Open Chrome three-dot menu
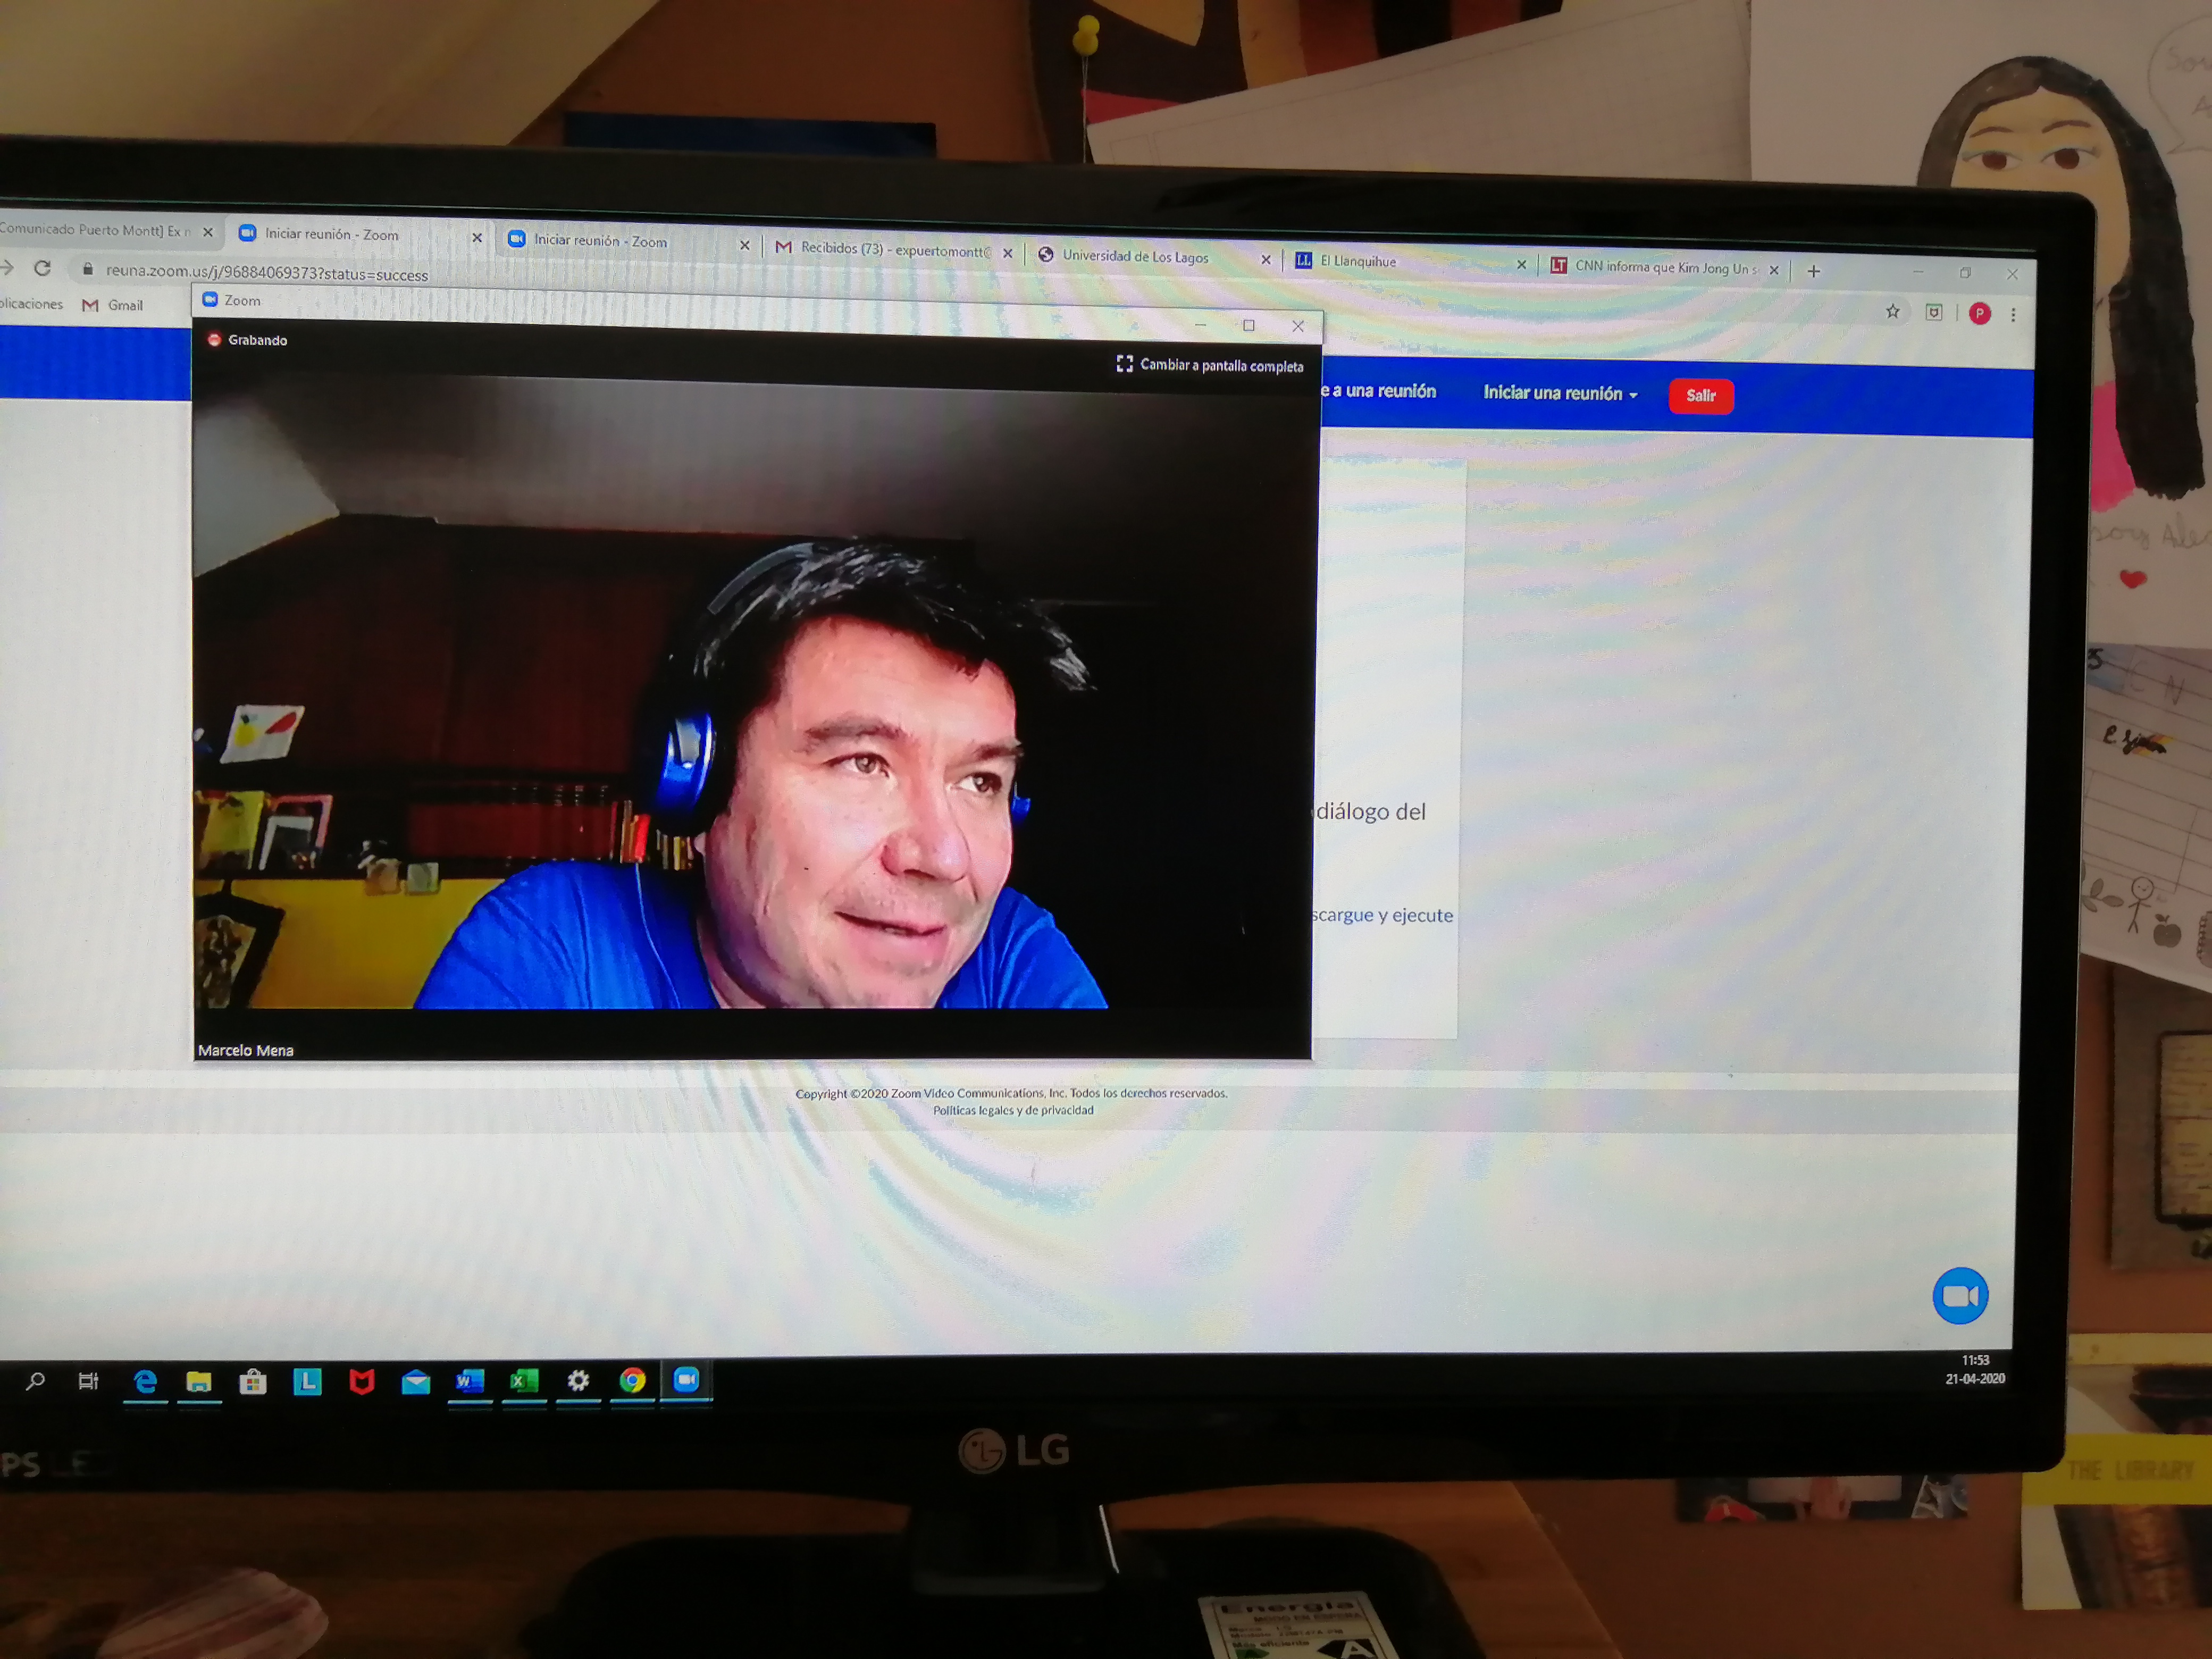2212x1659 pixels. [x=2013, y=314]
